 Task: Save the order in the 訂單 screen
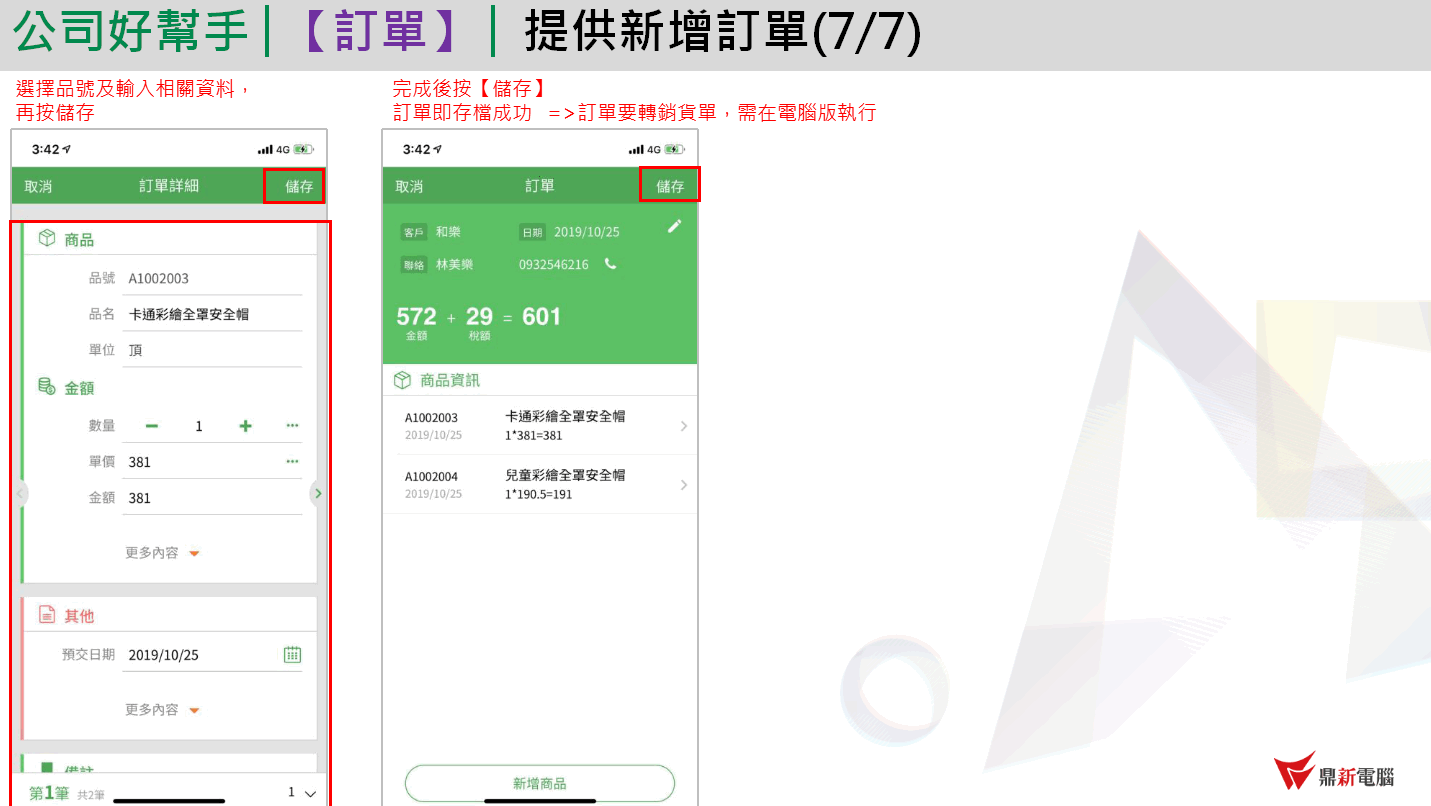[x=670, y=186]
